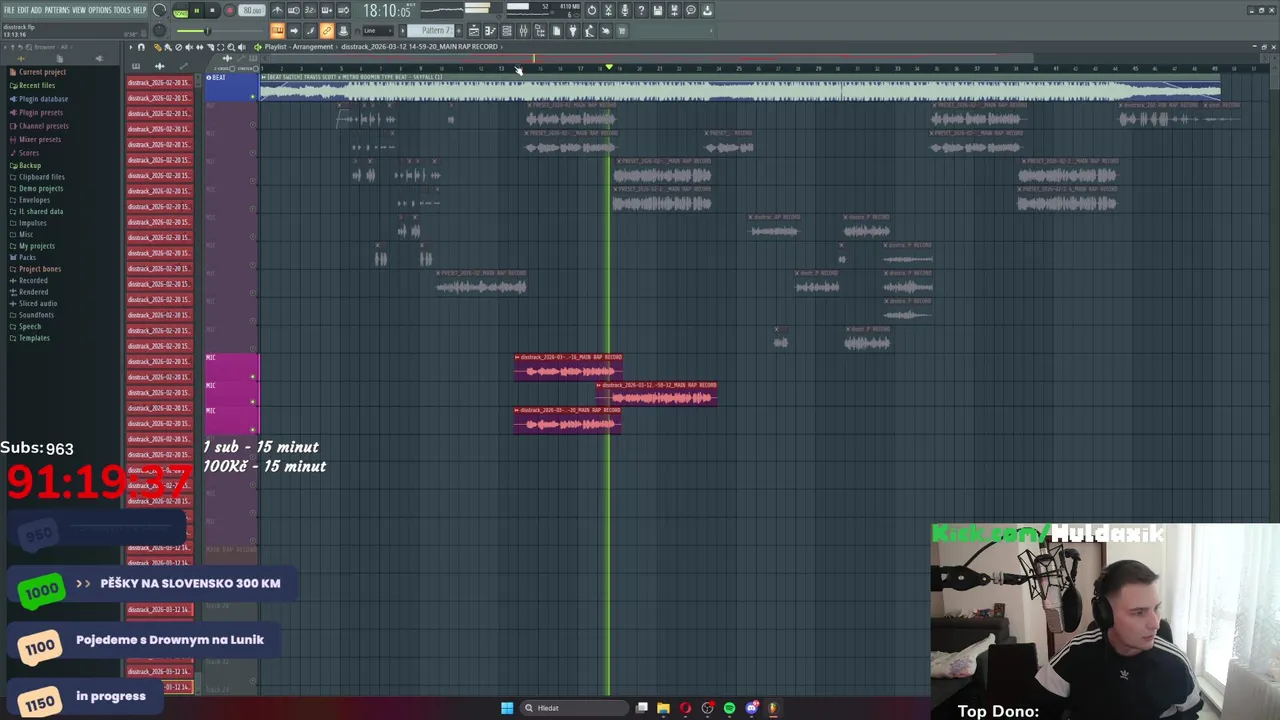Screen dimensions: 1280x720
Task: Open the PATTERNS menu
Action: [x=57, y=10]
